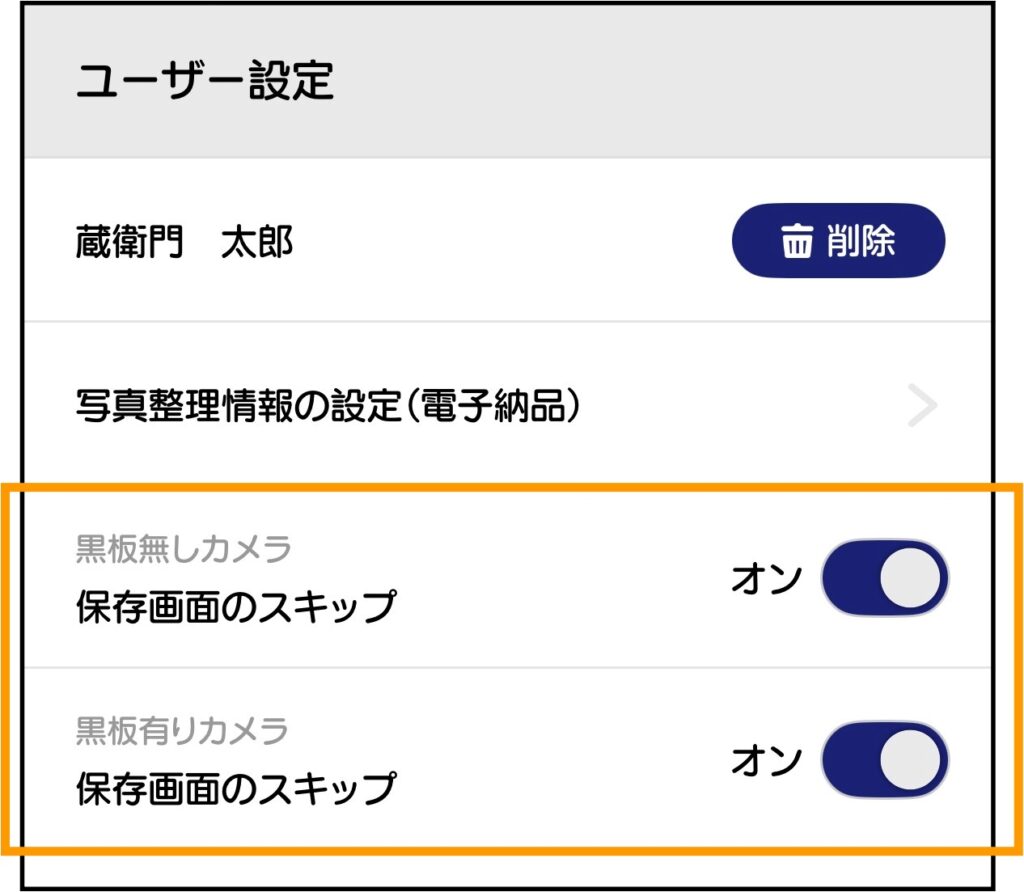Toggle 黒板有りカメラ save-screen skip switch
This screenshot has width=1024, height=892.
point(884,763)
